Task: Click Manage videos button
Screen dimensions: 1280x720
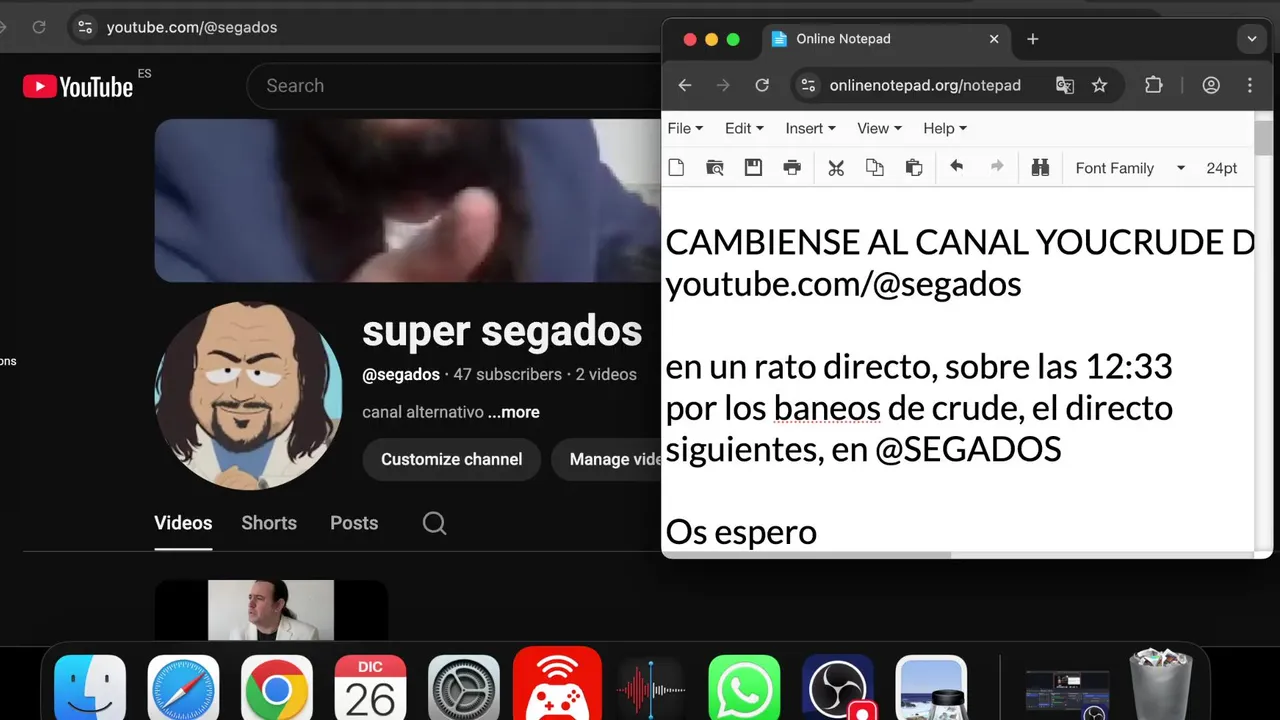Action: 607,460
